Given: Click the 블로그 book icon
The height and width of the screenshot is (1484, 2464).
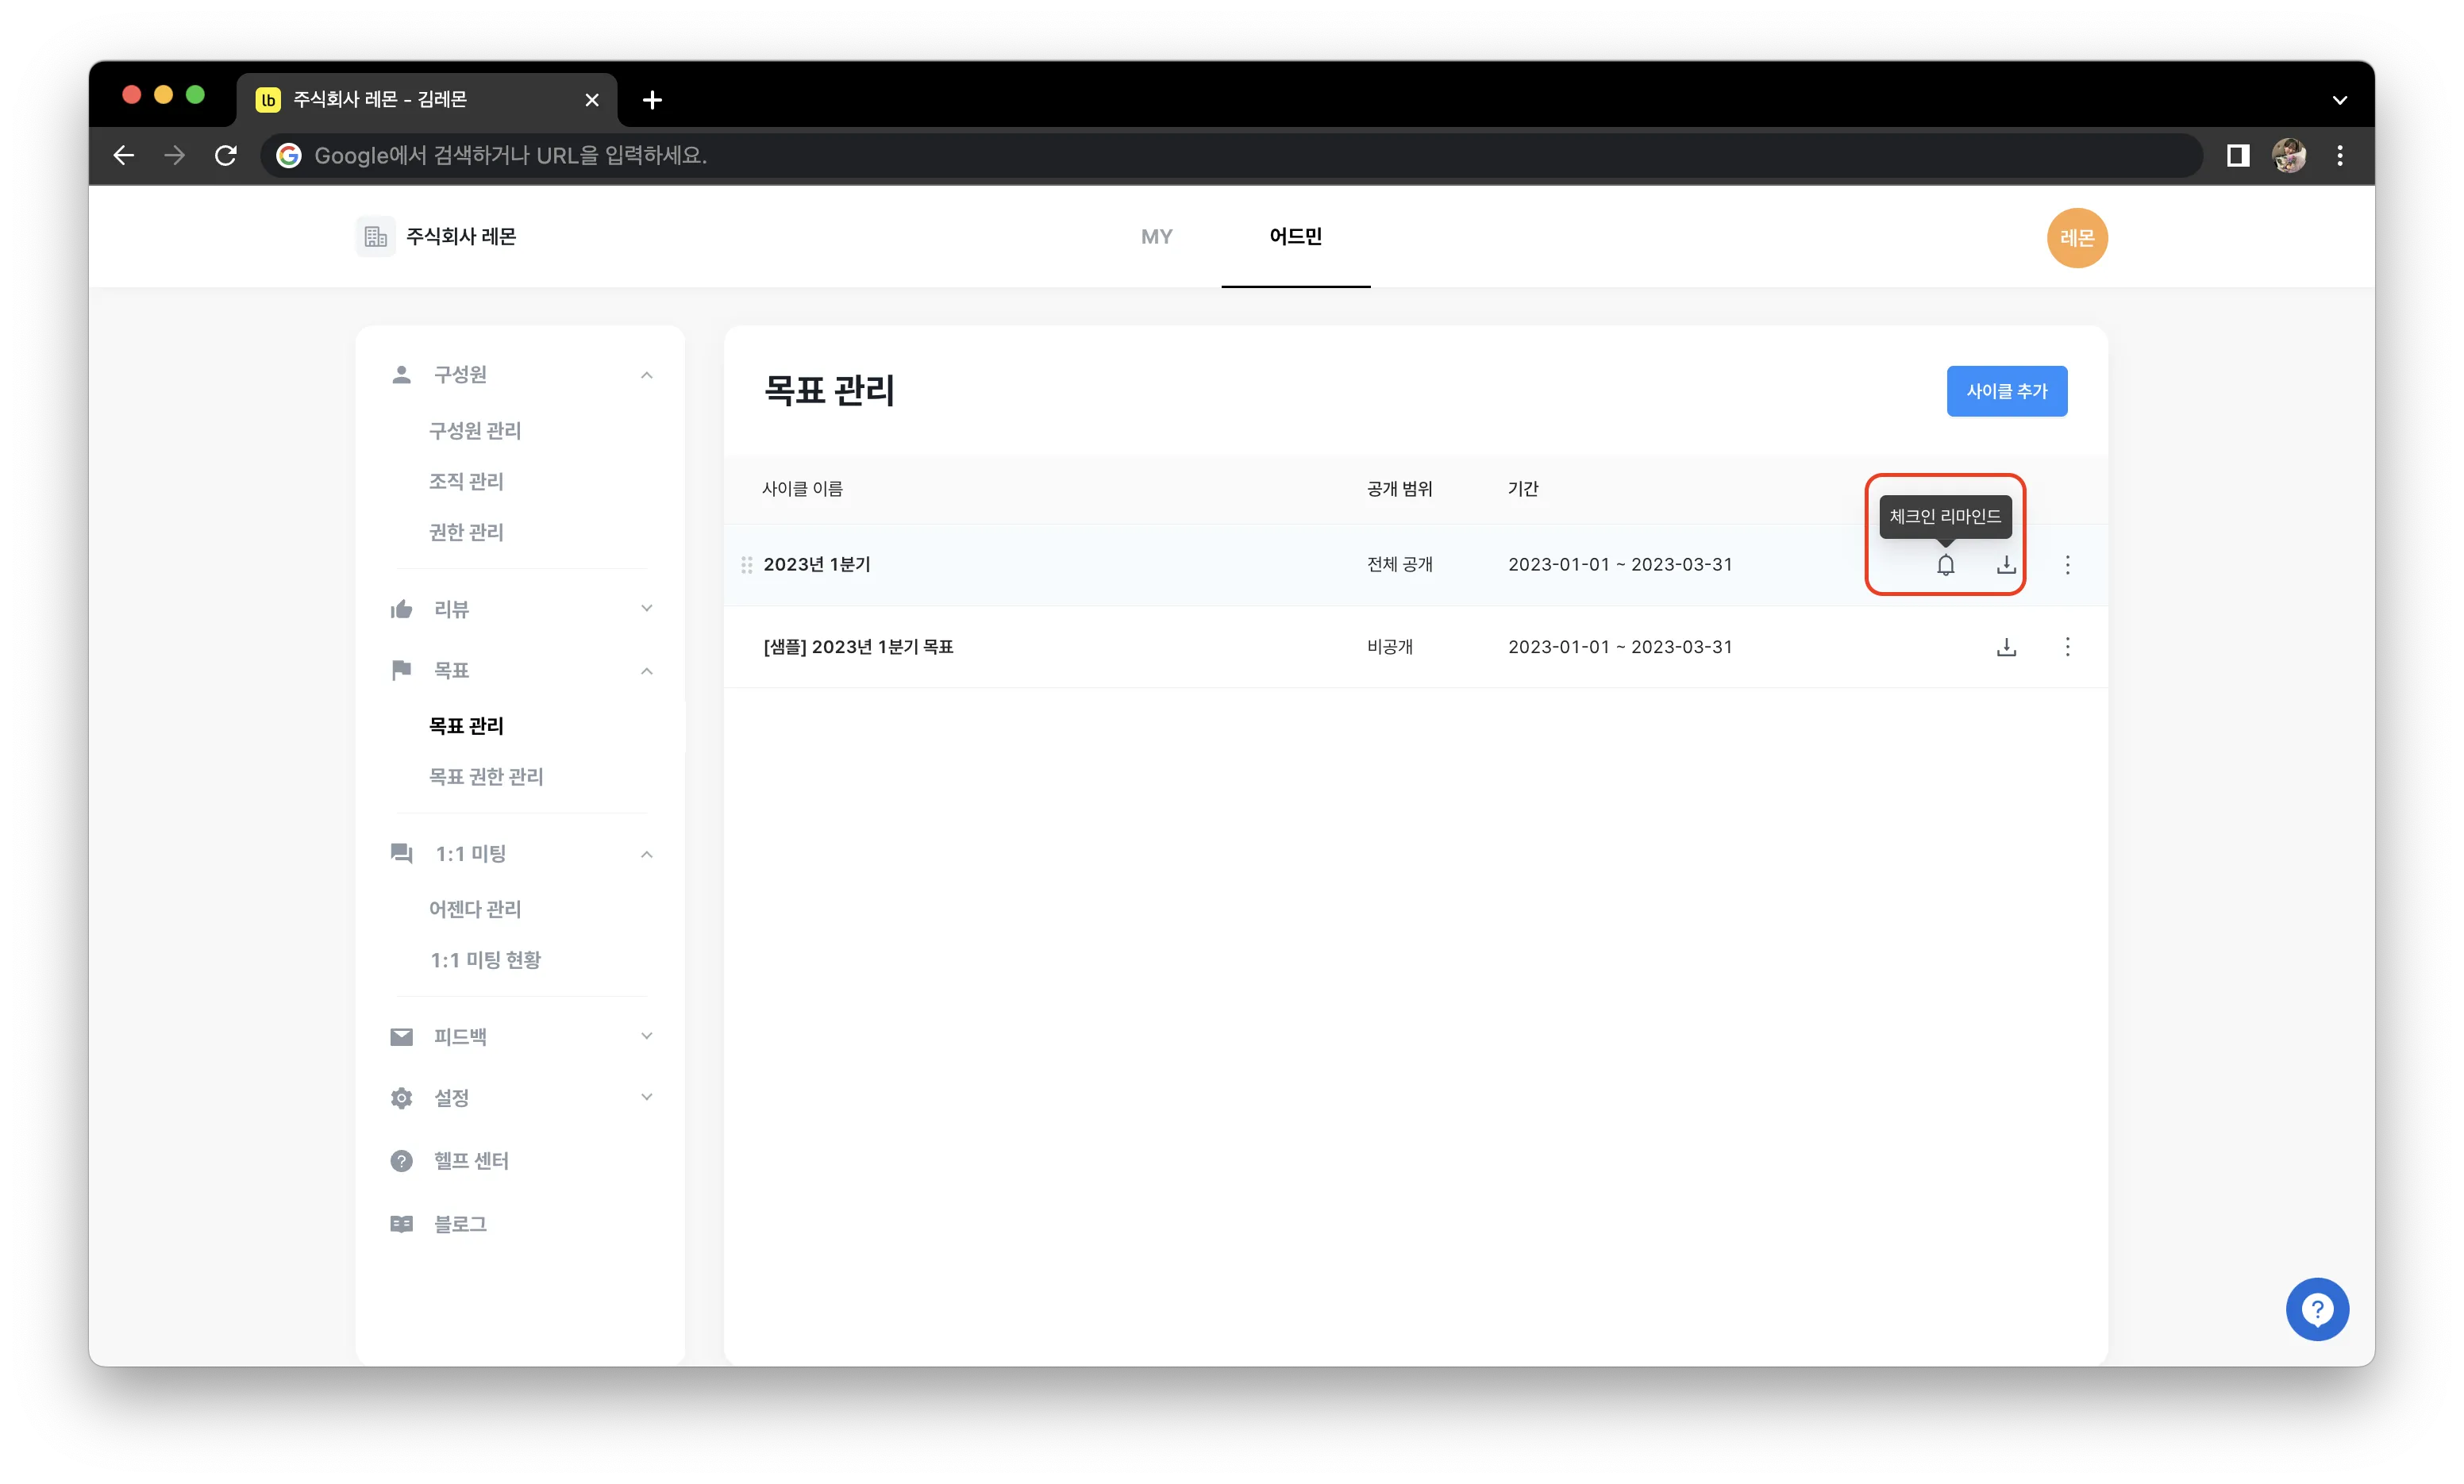Looking at the screenshot, I should pyautogui.click(x=401, y=1223).
